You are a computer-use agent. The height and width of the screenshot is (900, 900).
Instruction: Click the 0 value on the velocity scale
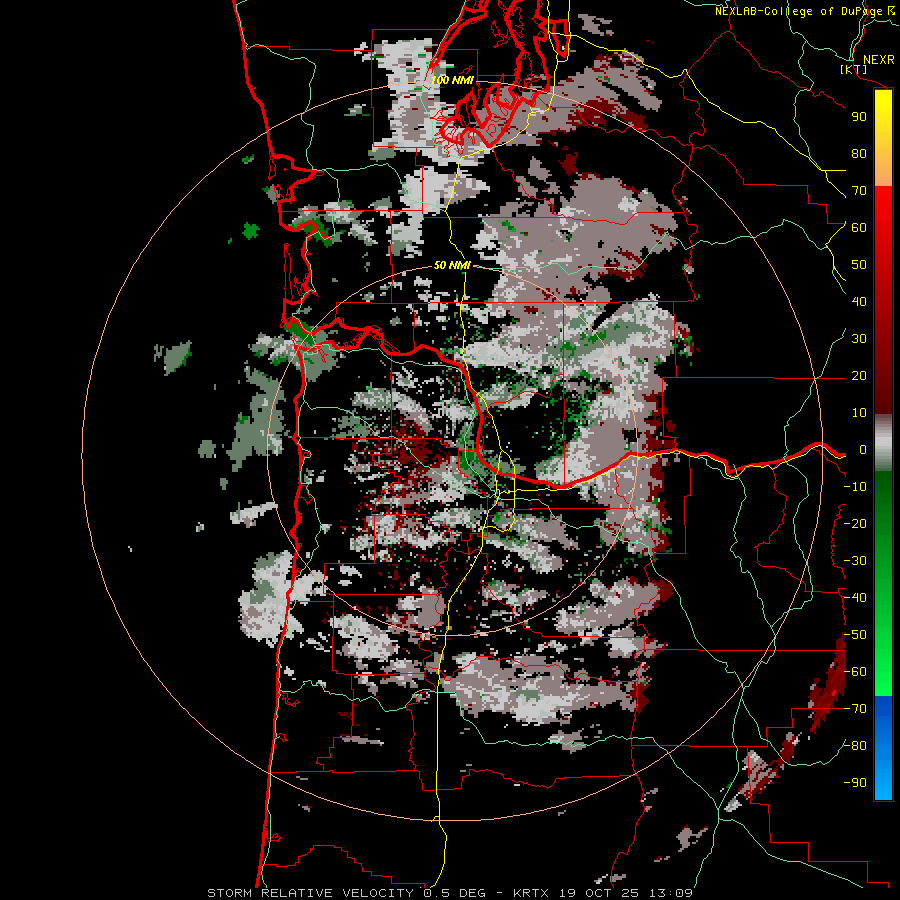[863, 450]
